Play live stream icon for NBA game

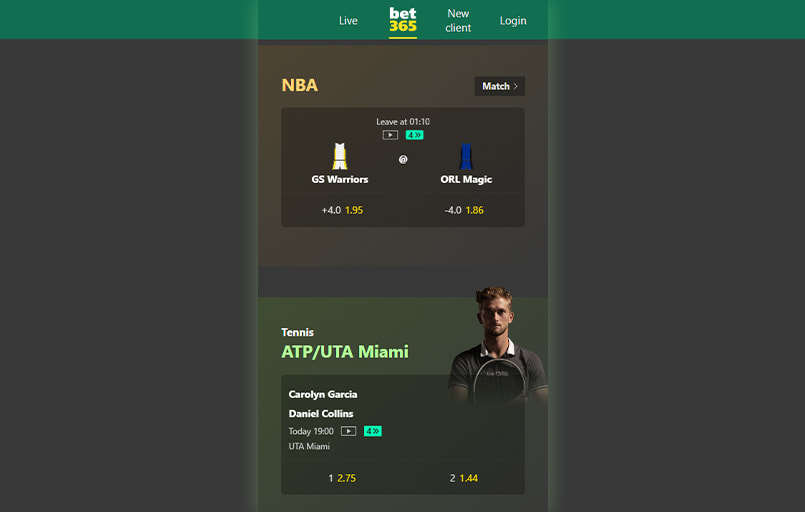[390, 135]
